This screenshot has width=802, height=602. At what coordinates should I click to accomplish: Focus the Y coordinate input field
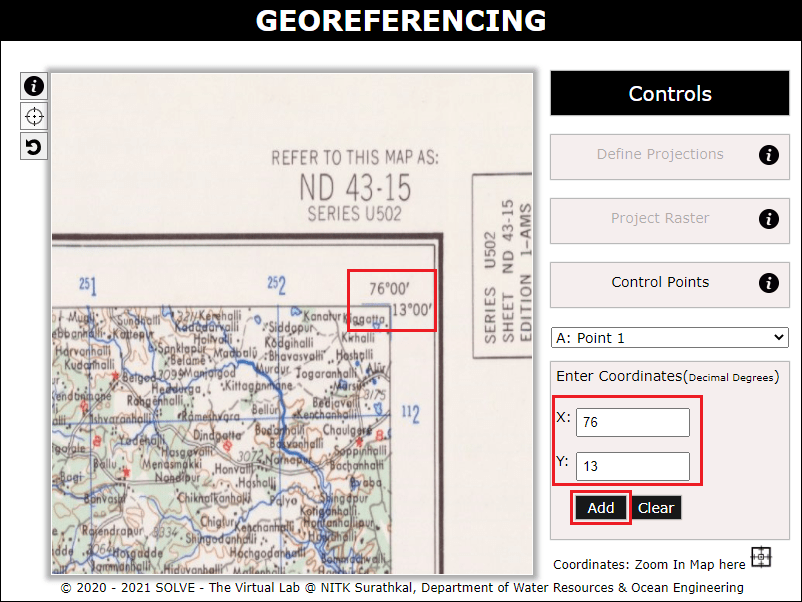point(633,466)
